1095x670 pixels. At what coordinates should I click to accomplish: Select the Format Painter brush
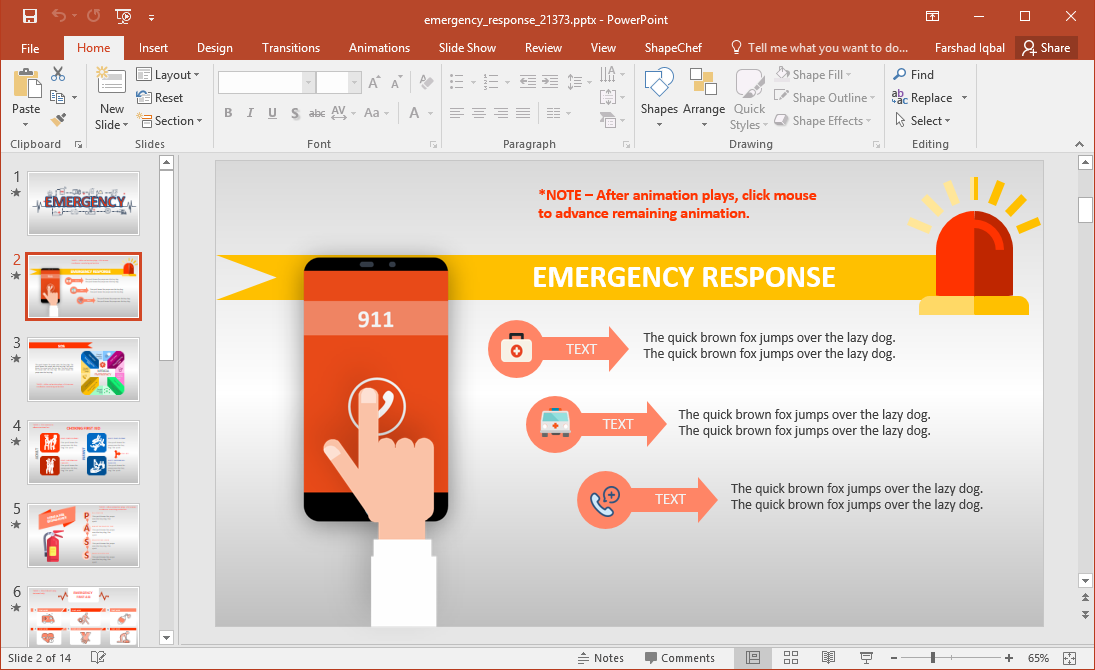(58, 120)
